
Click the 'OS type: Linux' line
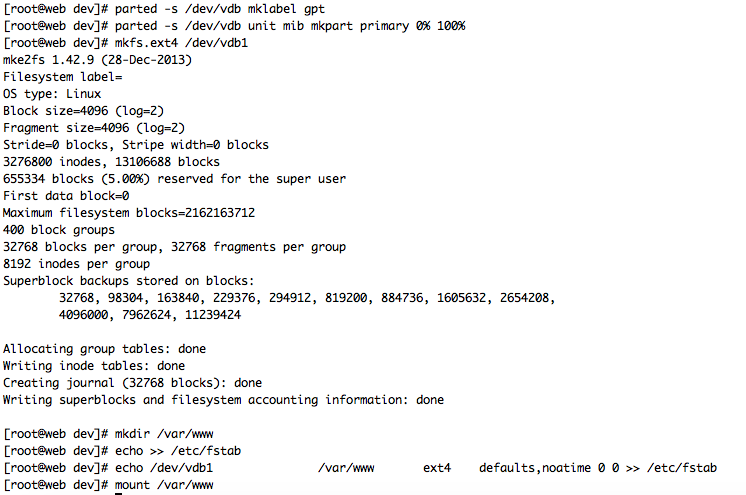[x=52, y=94]
